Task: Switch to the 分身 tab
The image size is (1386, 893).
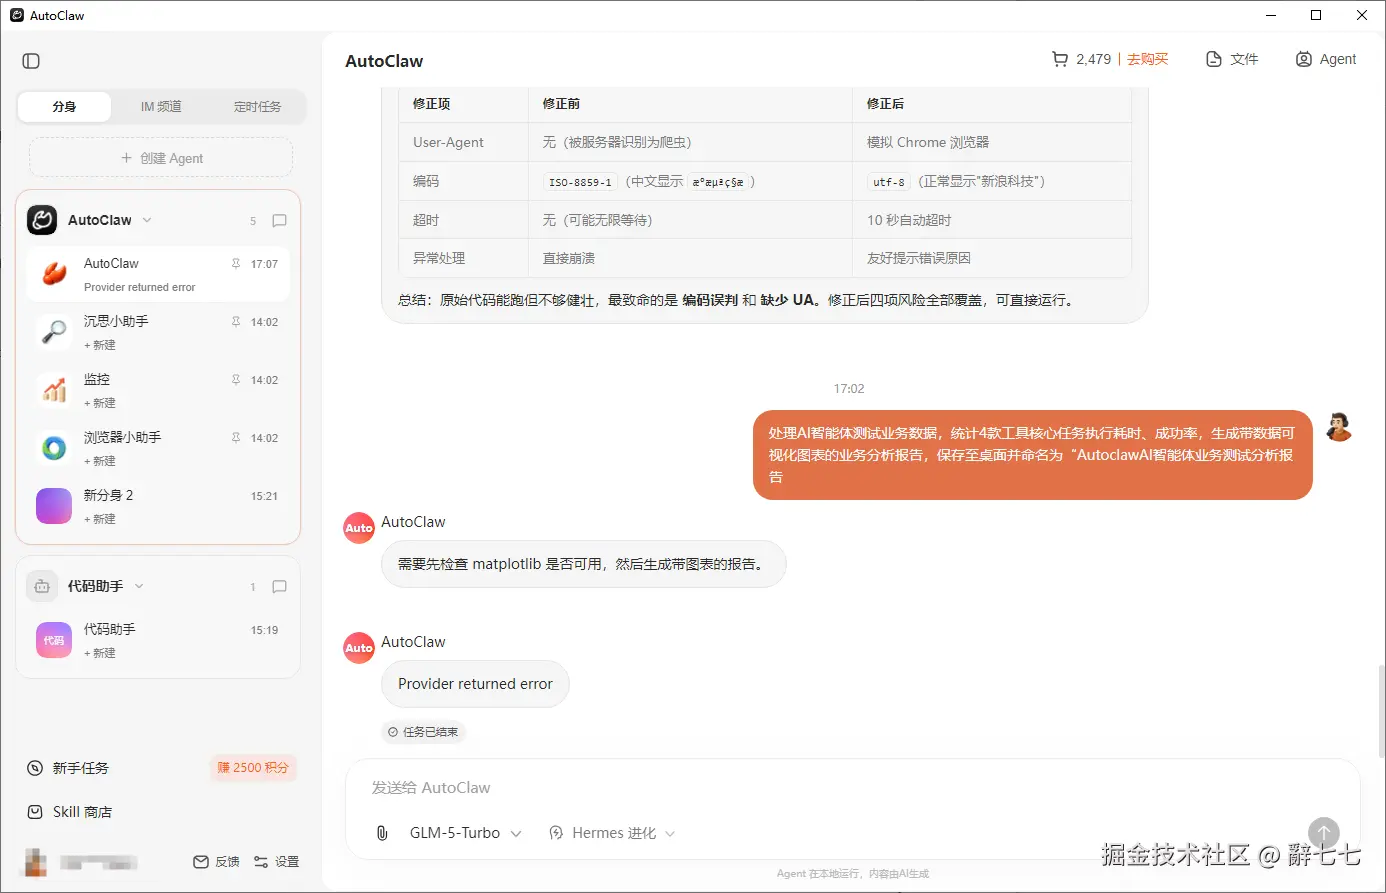Action: point(65,107)
